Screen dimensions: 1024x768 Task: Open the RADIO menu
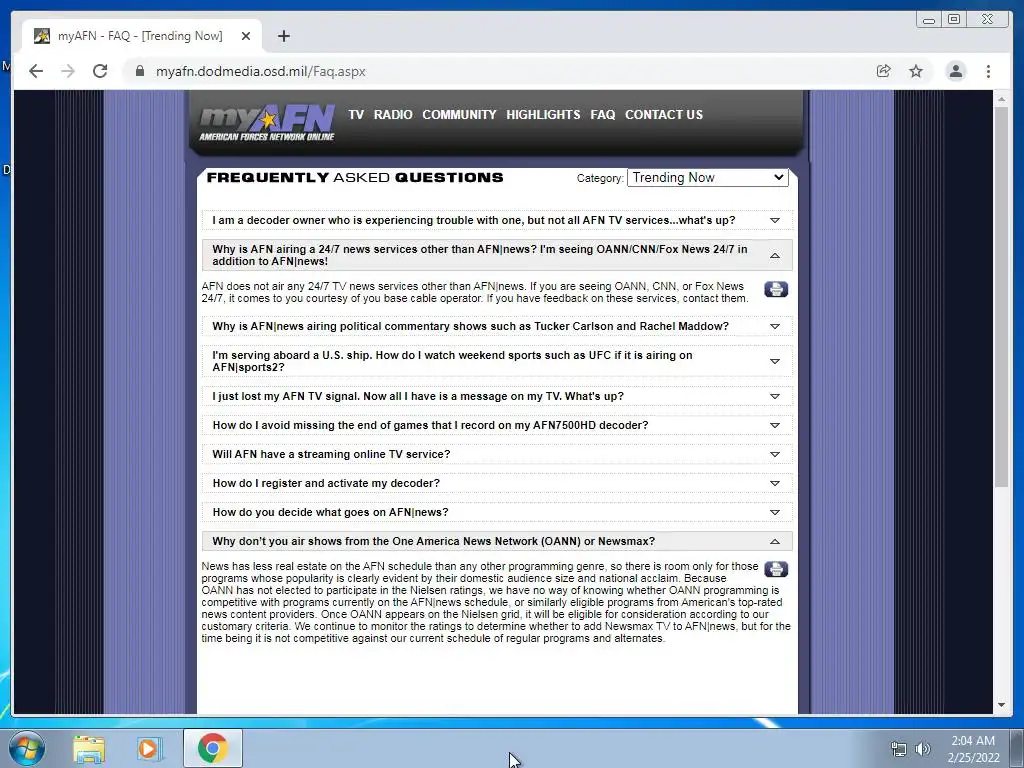(392, 114)
